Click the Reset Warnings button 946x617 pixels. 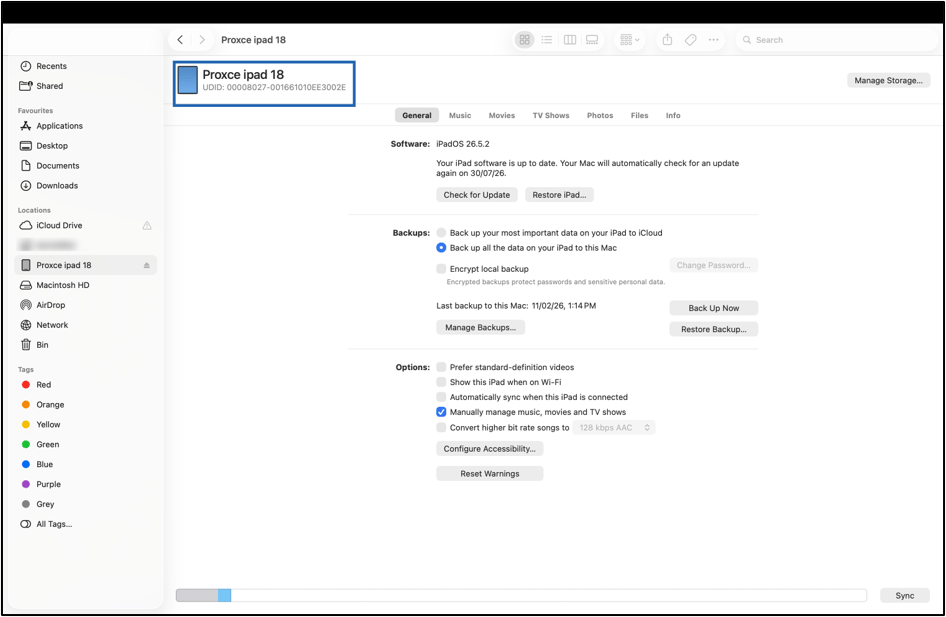pos(489,474)
